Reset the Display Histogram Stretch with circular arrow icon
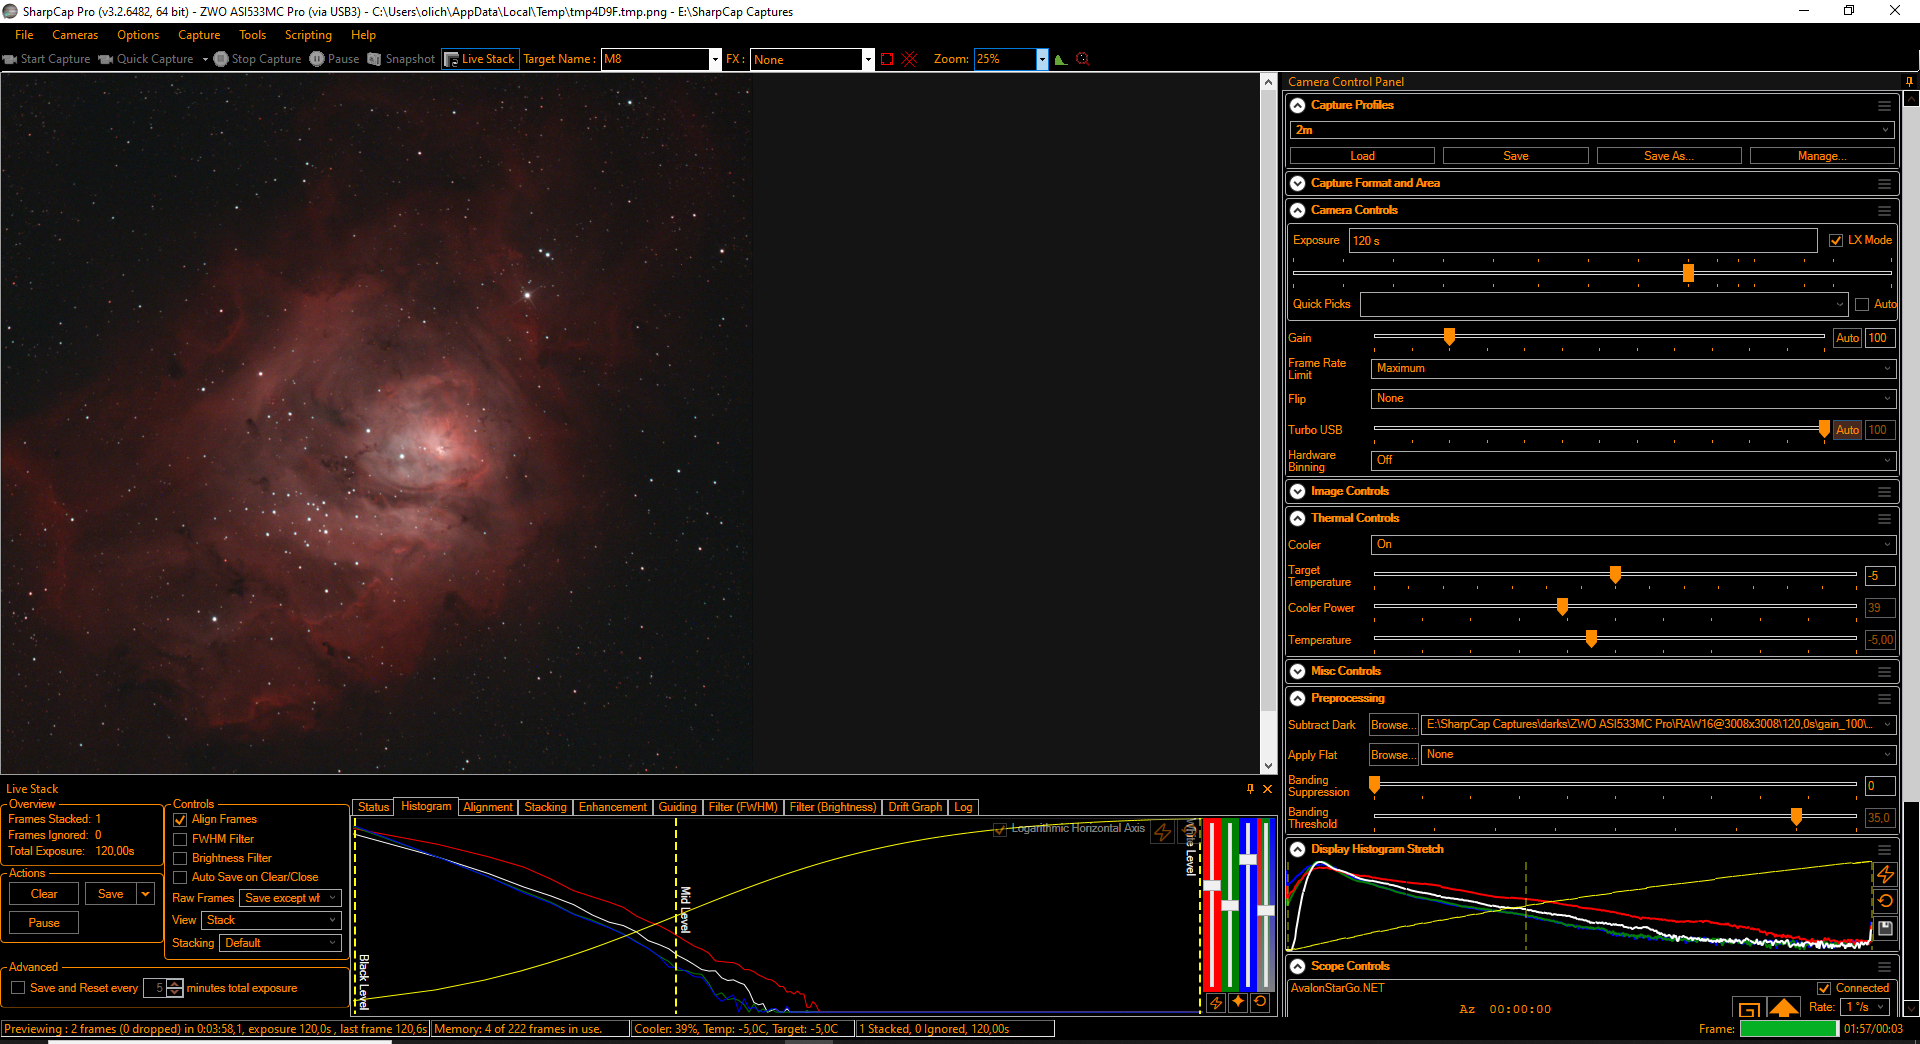The width and height of the screenshot is (1920, 1044). (1885, 901)
